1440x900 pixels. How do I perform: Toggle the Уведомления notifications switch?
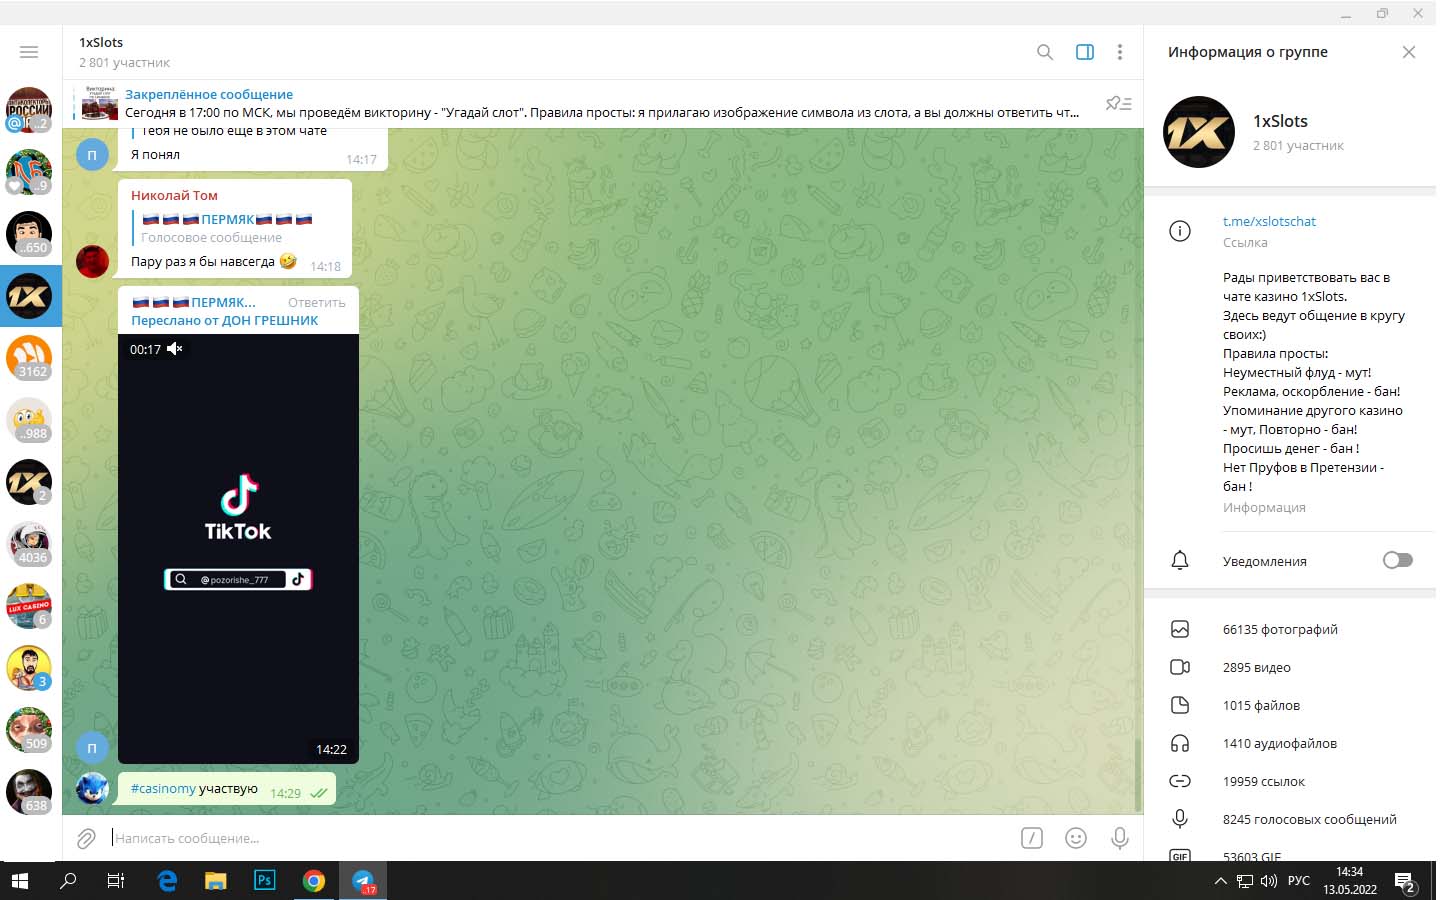1397,560
